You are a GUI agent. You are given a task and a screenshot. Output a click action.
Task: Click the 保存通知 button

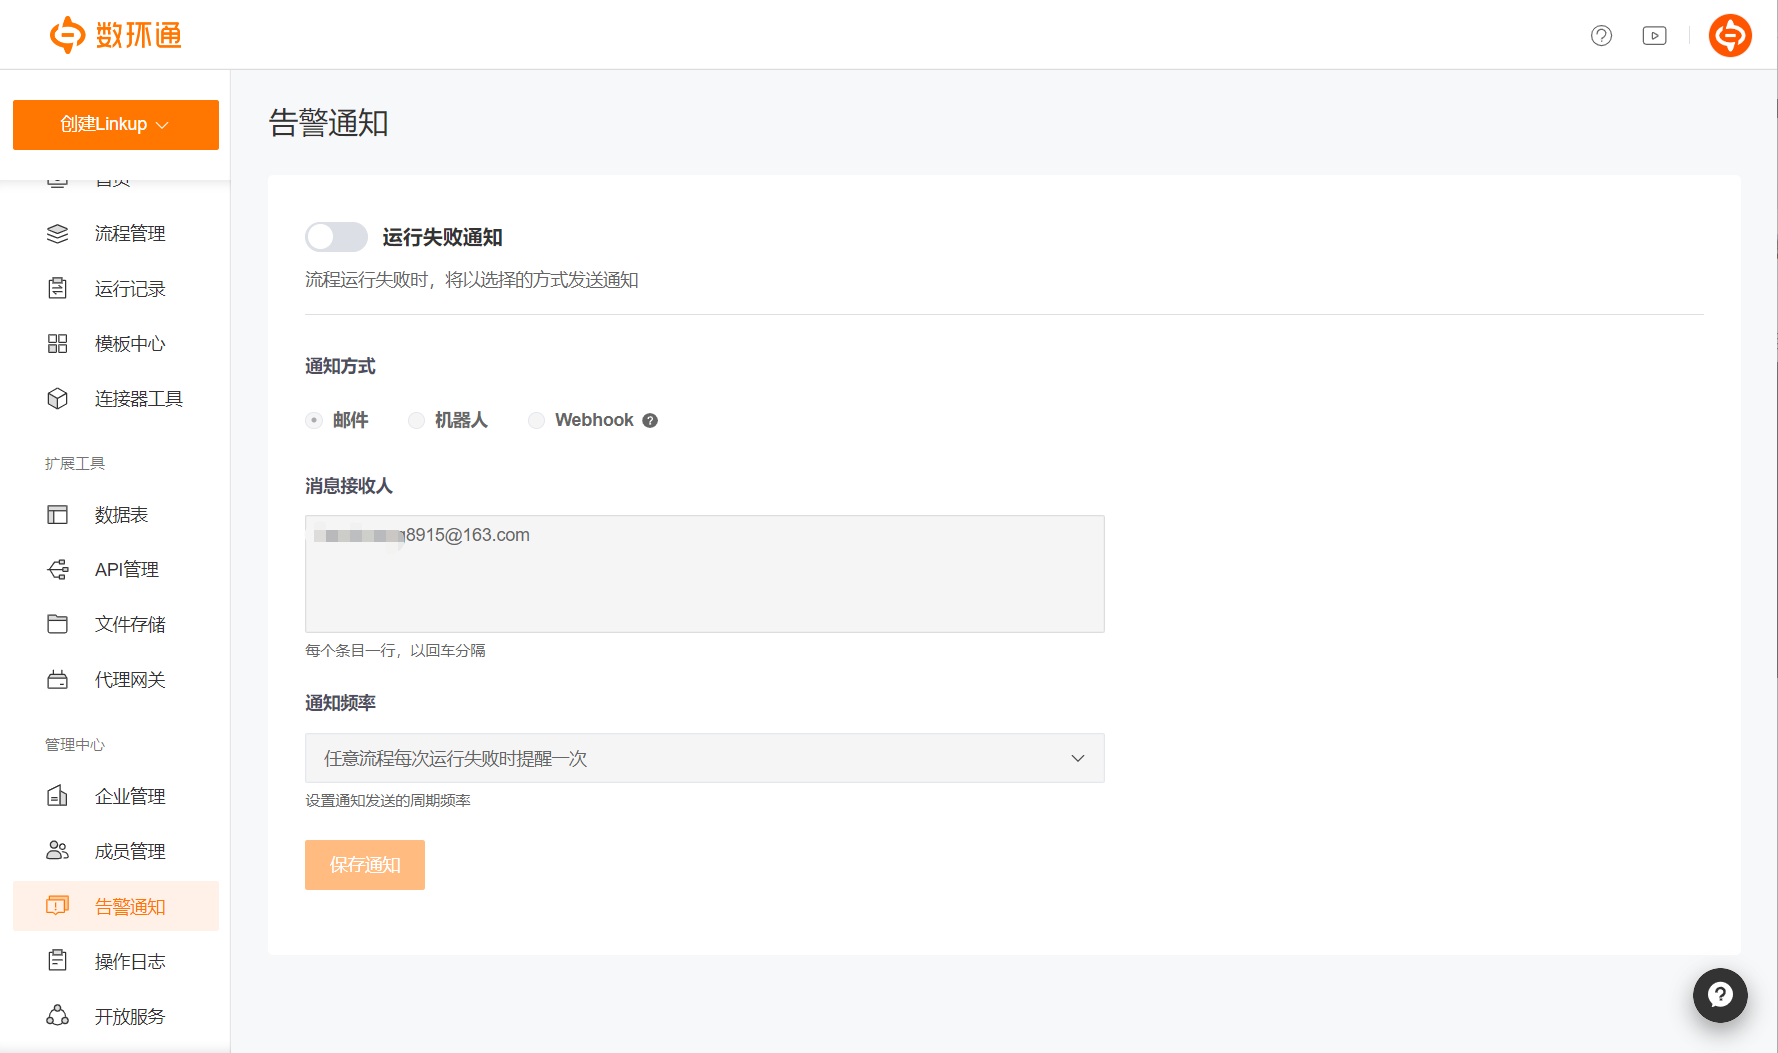(365, 865)
